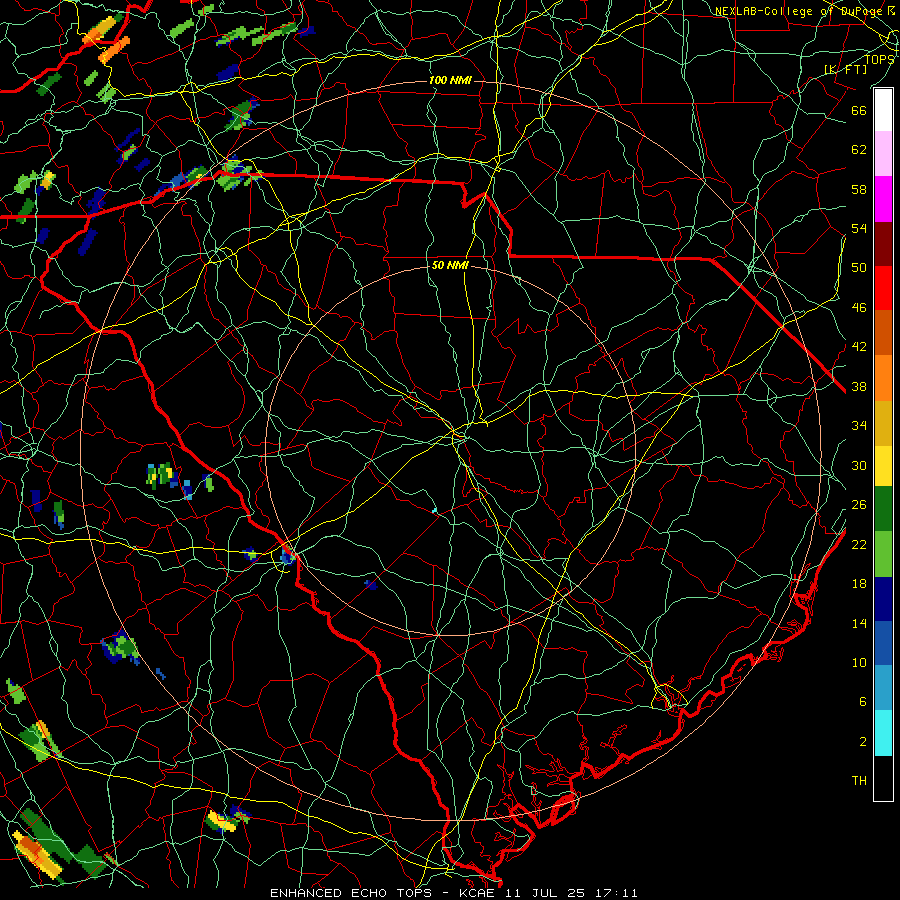Click the light pink legend swatch

883,153
